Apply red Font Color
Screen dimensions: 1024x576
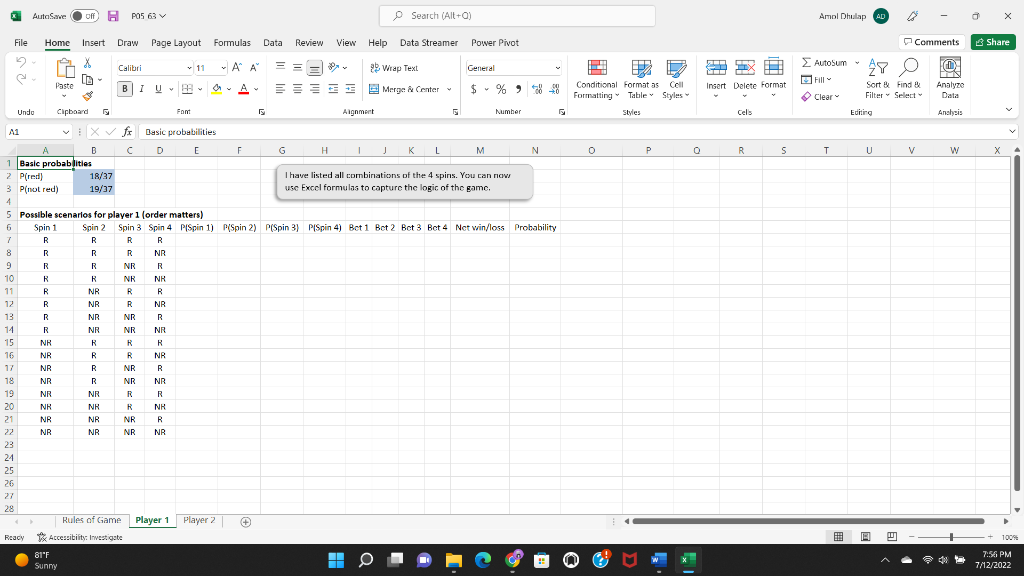(244, 89)
